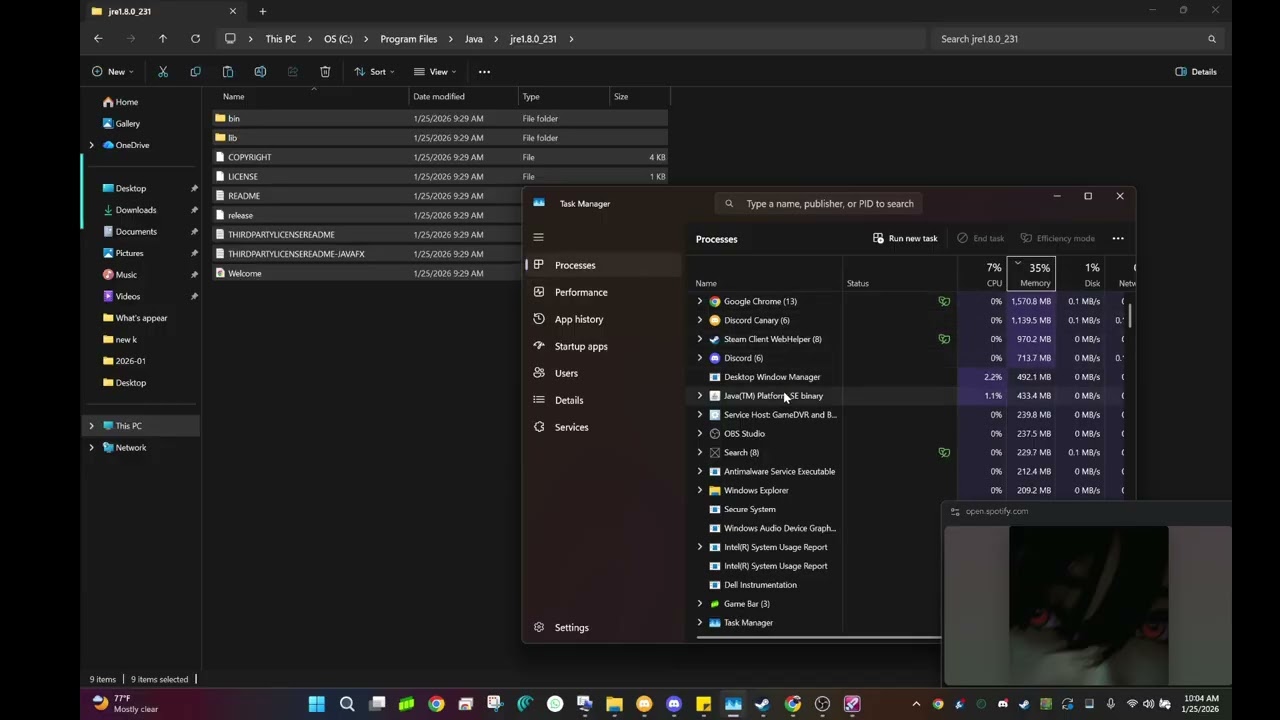Viewport: 1280px width, 720px height.
Task: Select the bin folder
Action: pos(440,118)
